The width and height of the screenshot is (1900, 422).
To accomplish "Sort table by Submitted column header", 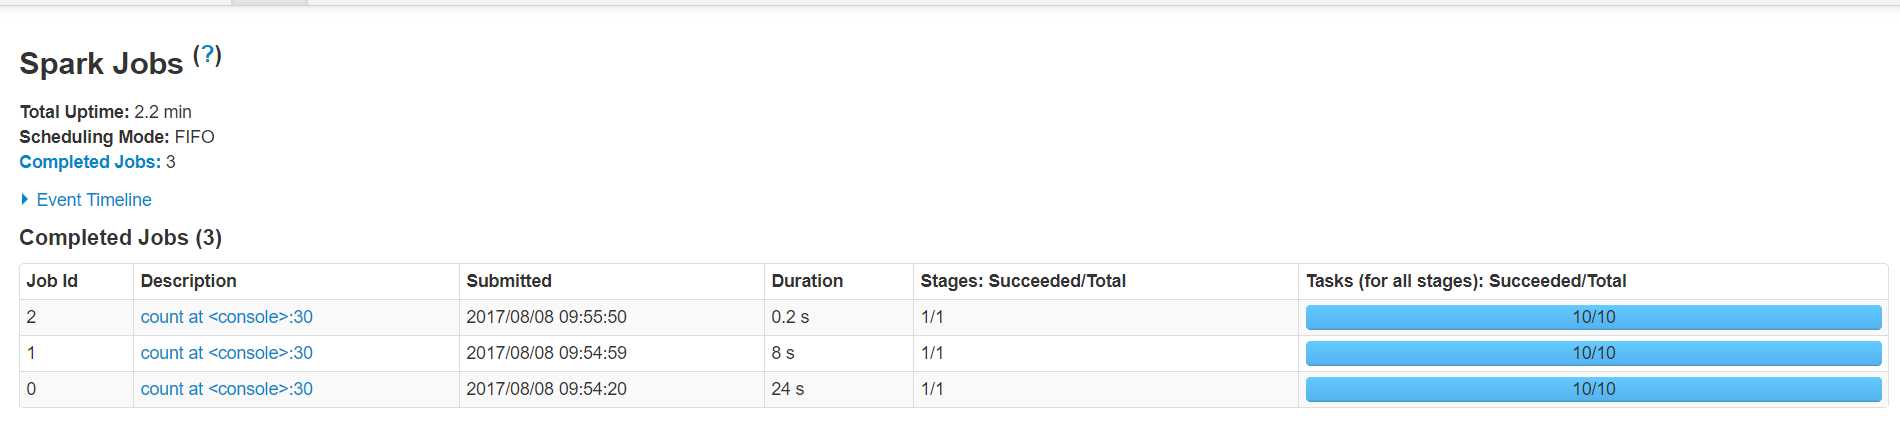I will [509, 281].
